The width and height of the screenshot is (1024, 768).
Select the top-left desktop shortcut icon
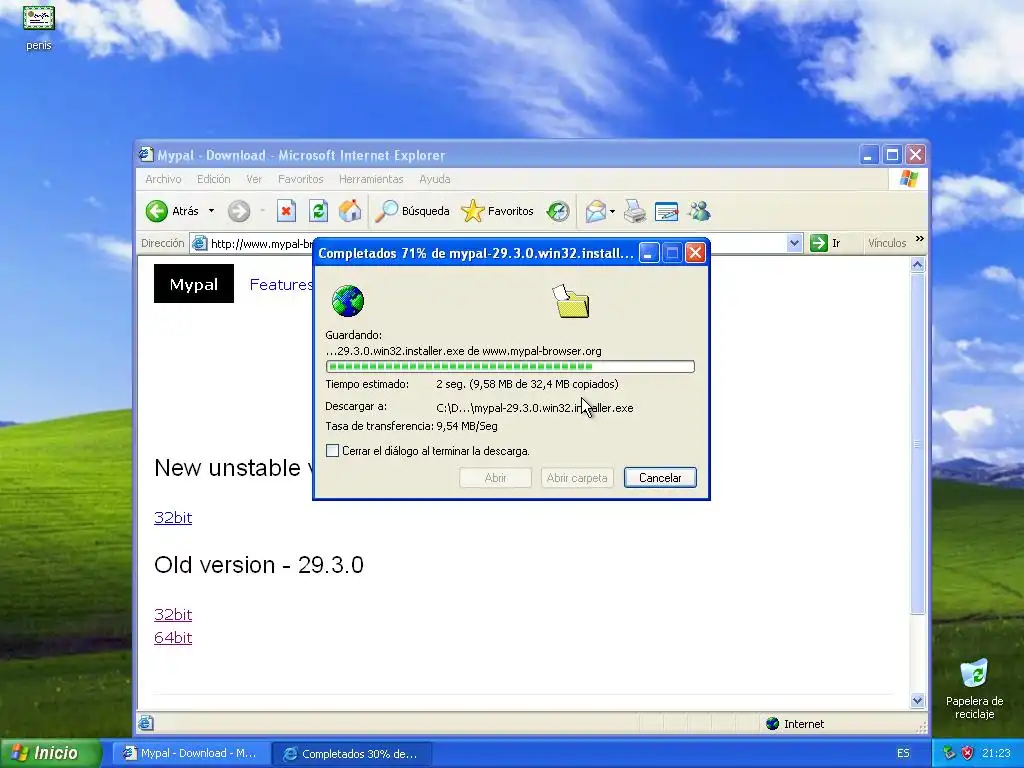tap(39, 27)
